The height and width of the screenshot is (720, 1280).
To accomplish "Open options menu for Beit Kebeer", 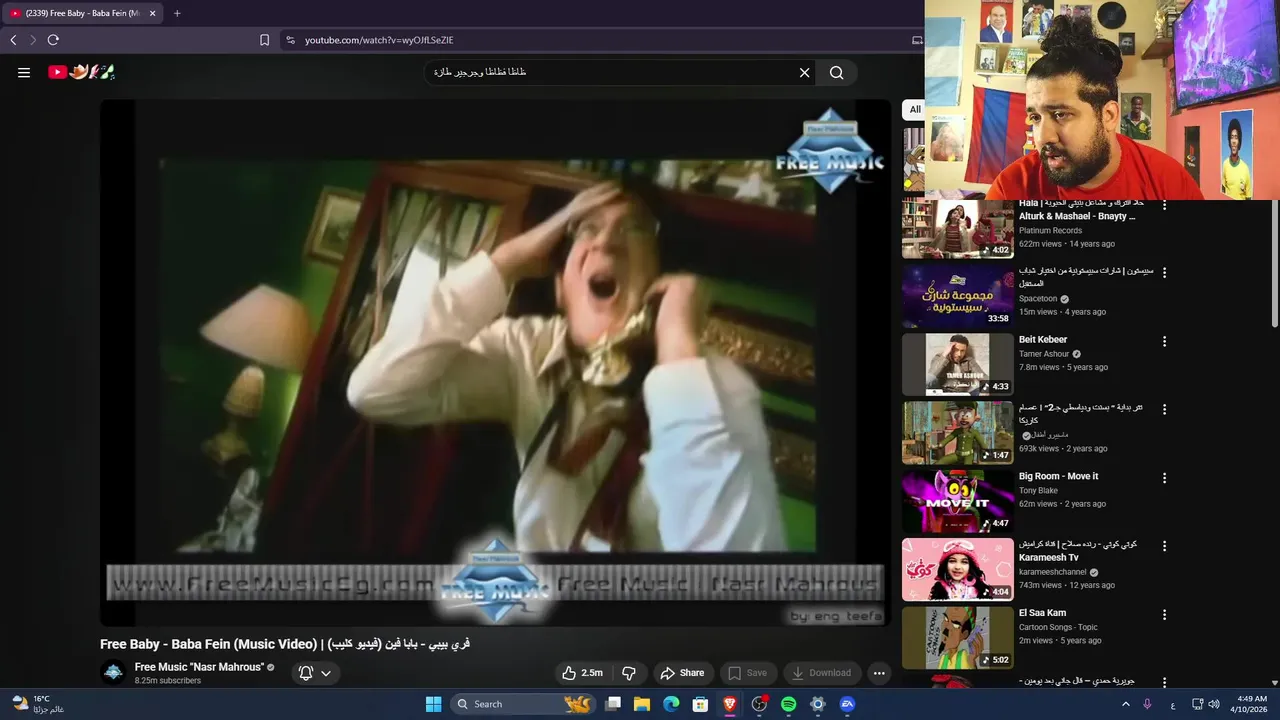I will [1164, 341].
